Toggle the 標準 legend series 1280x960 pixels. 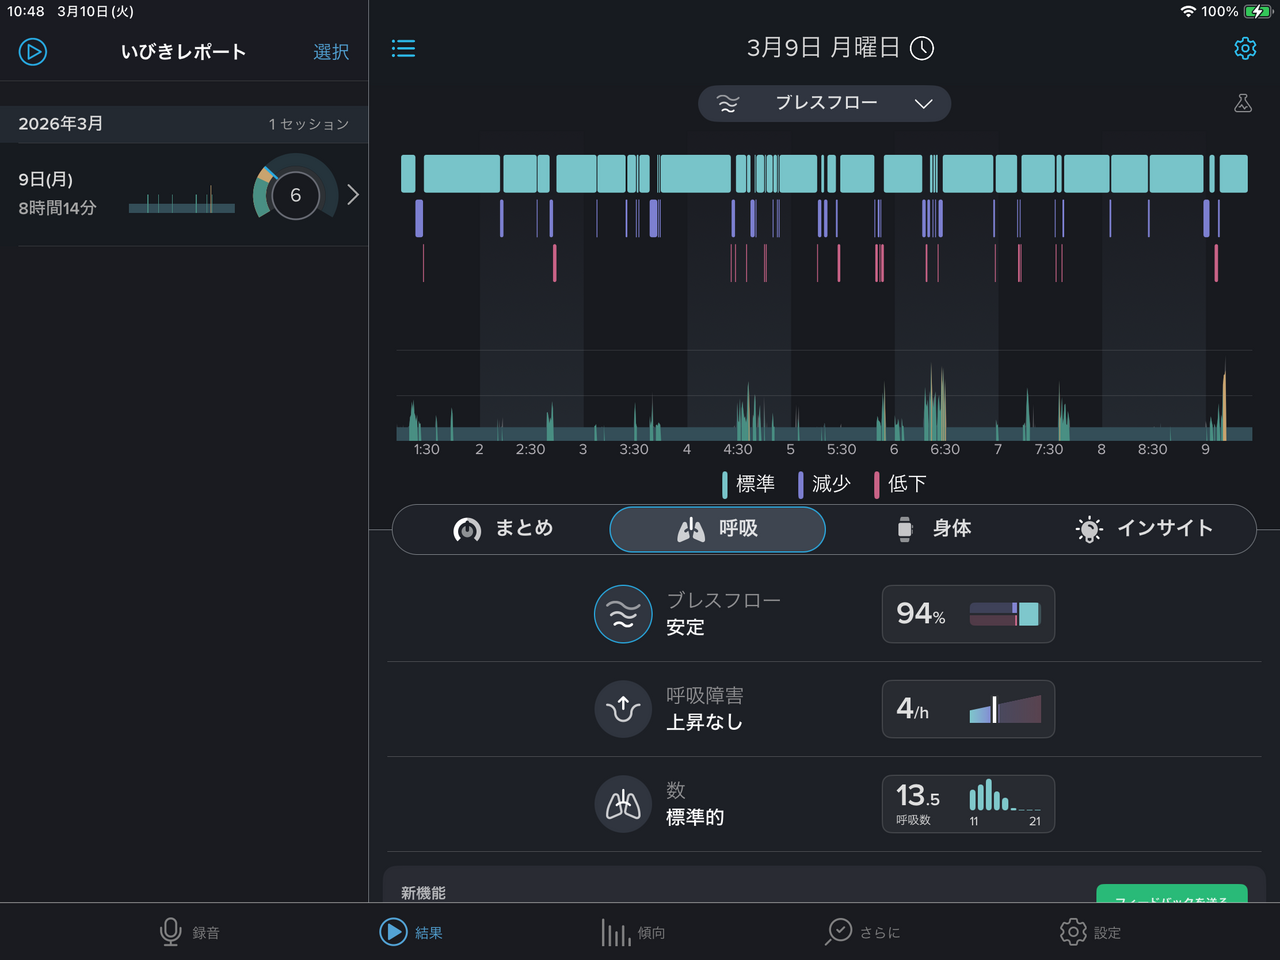click(748, 484)
